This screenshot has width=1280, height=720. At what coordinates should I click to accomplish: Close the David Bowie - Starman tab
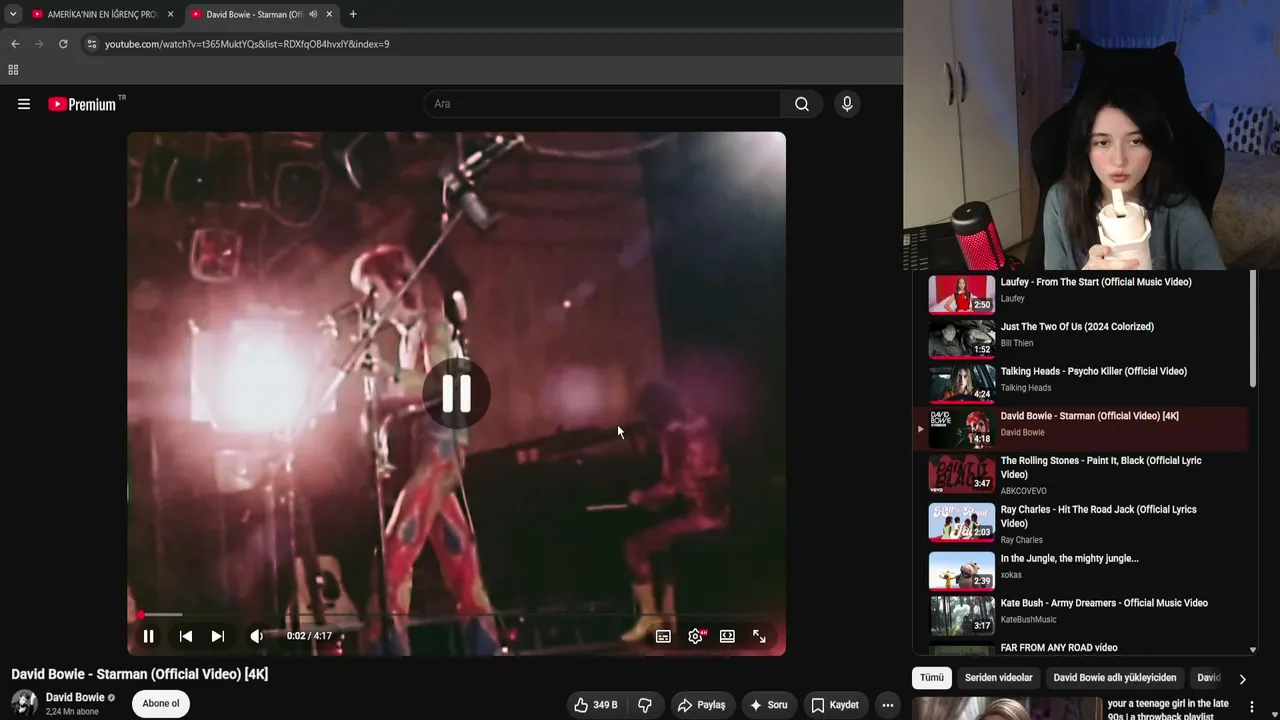coord(329,14)
